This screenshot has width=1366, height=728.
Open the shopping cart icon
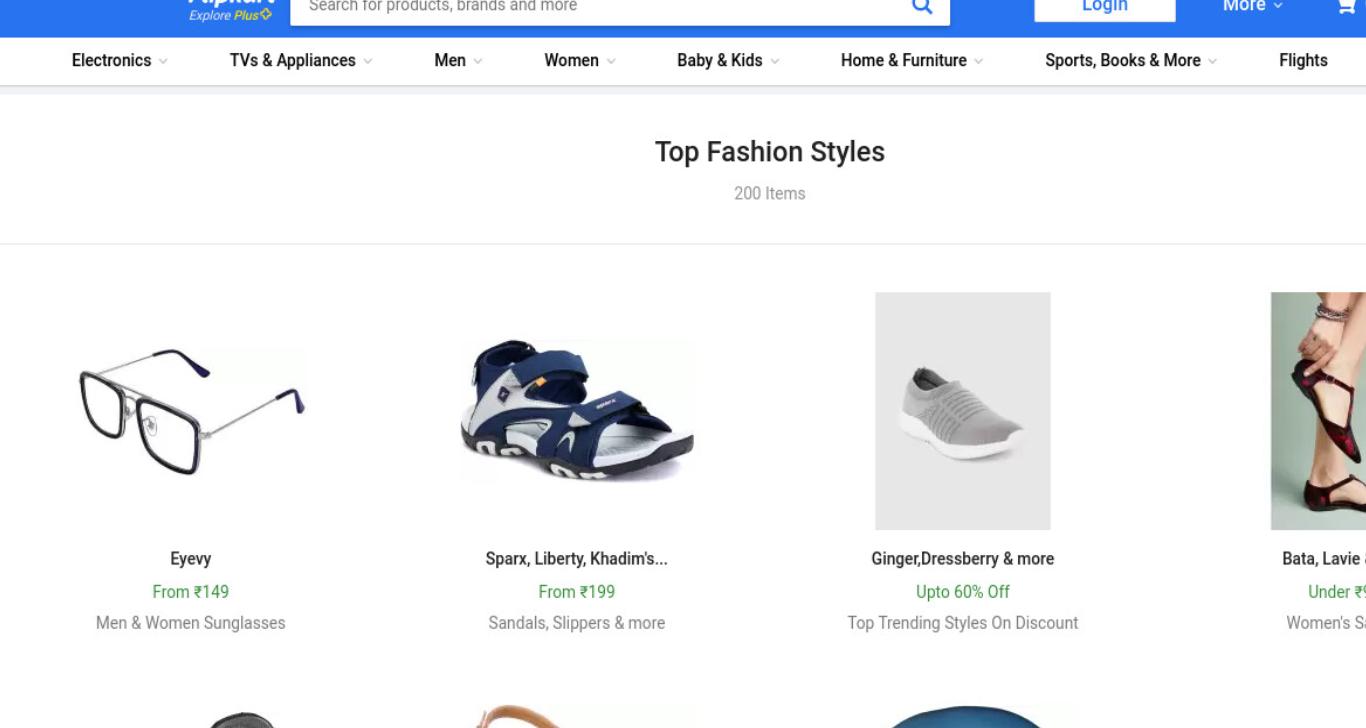coord(1348,6)
